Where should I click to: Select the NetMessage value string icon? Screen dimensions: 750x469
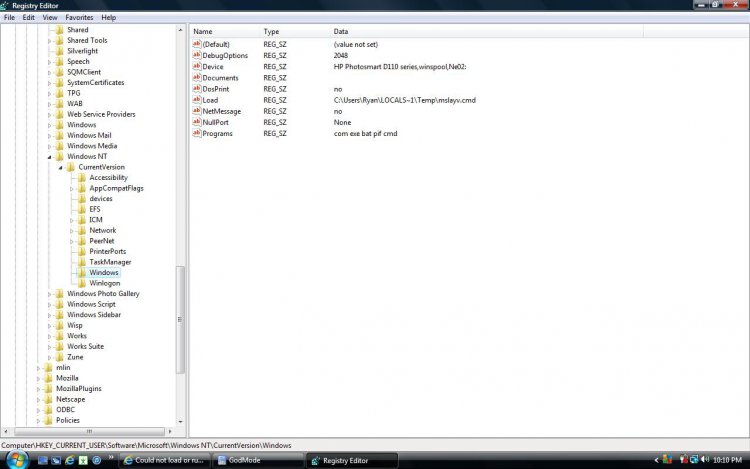pyautogui.click(x=197, y=110)
